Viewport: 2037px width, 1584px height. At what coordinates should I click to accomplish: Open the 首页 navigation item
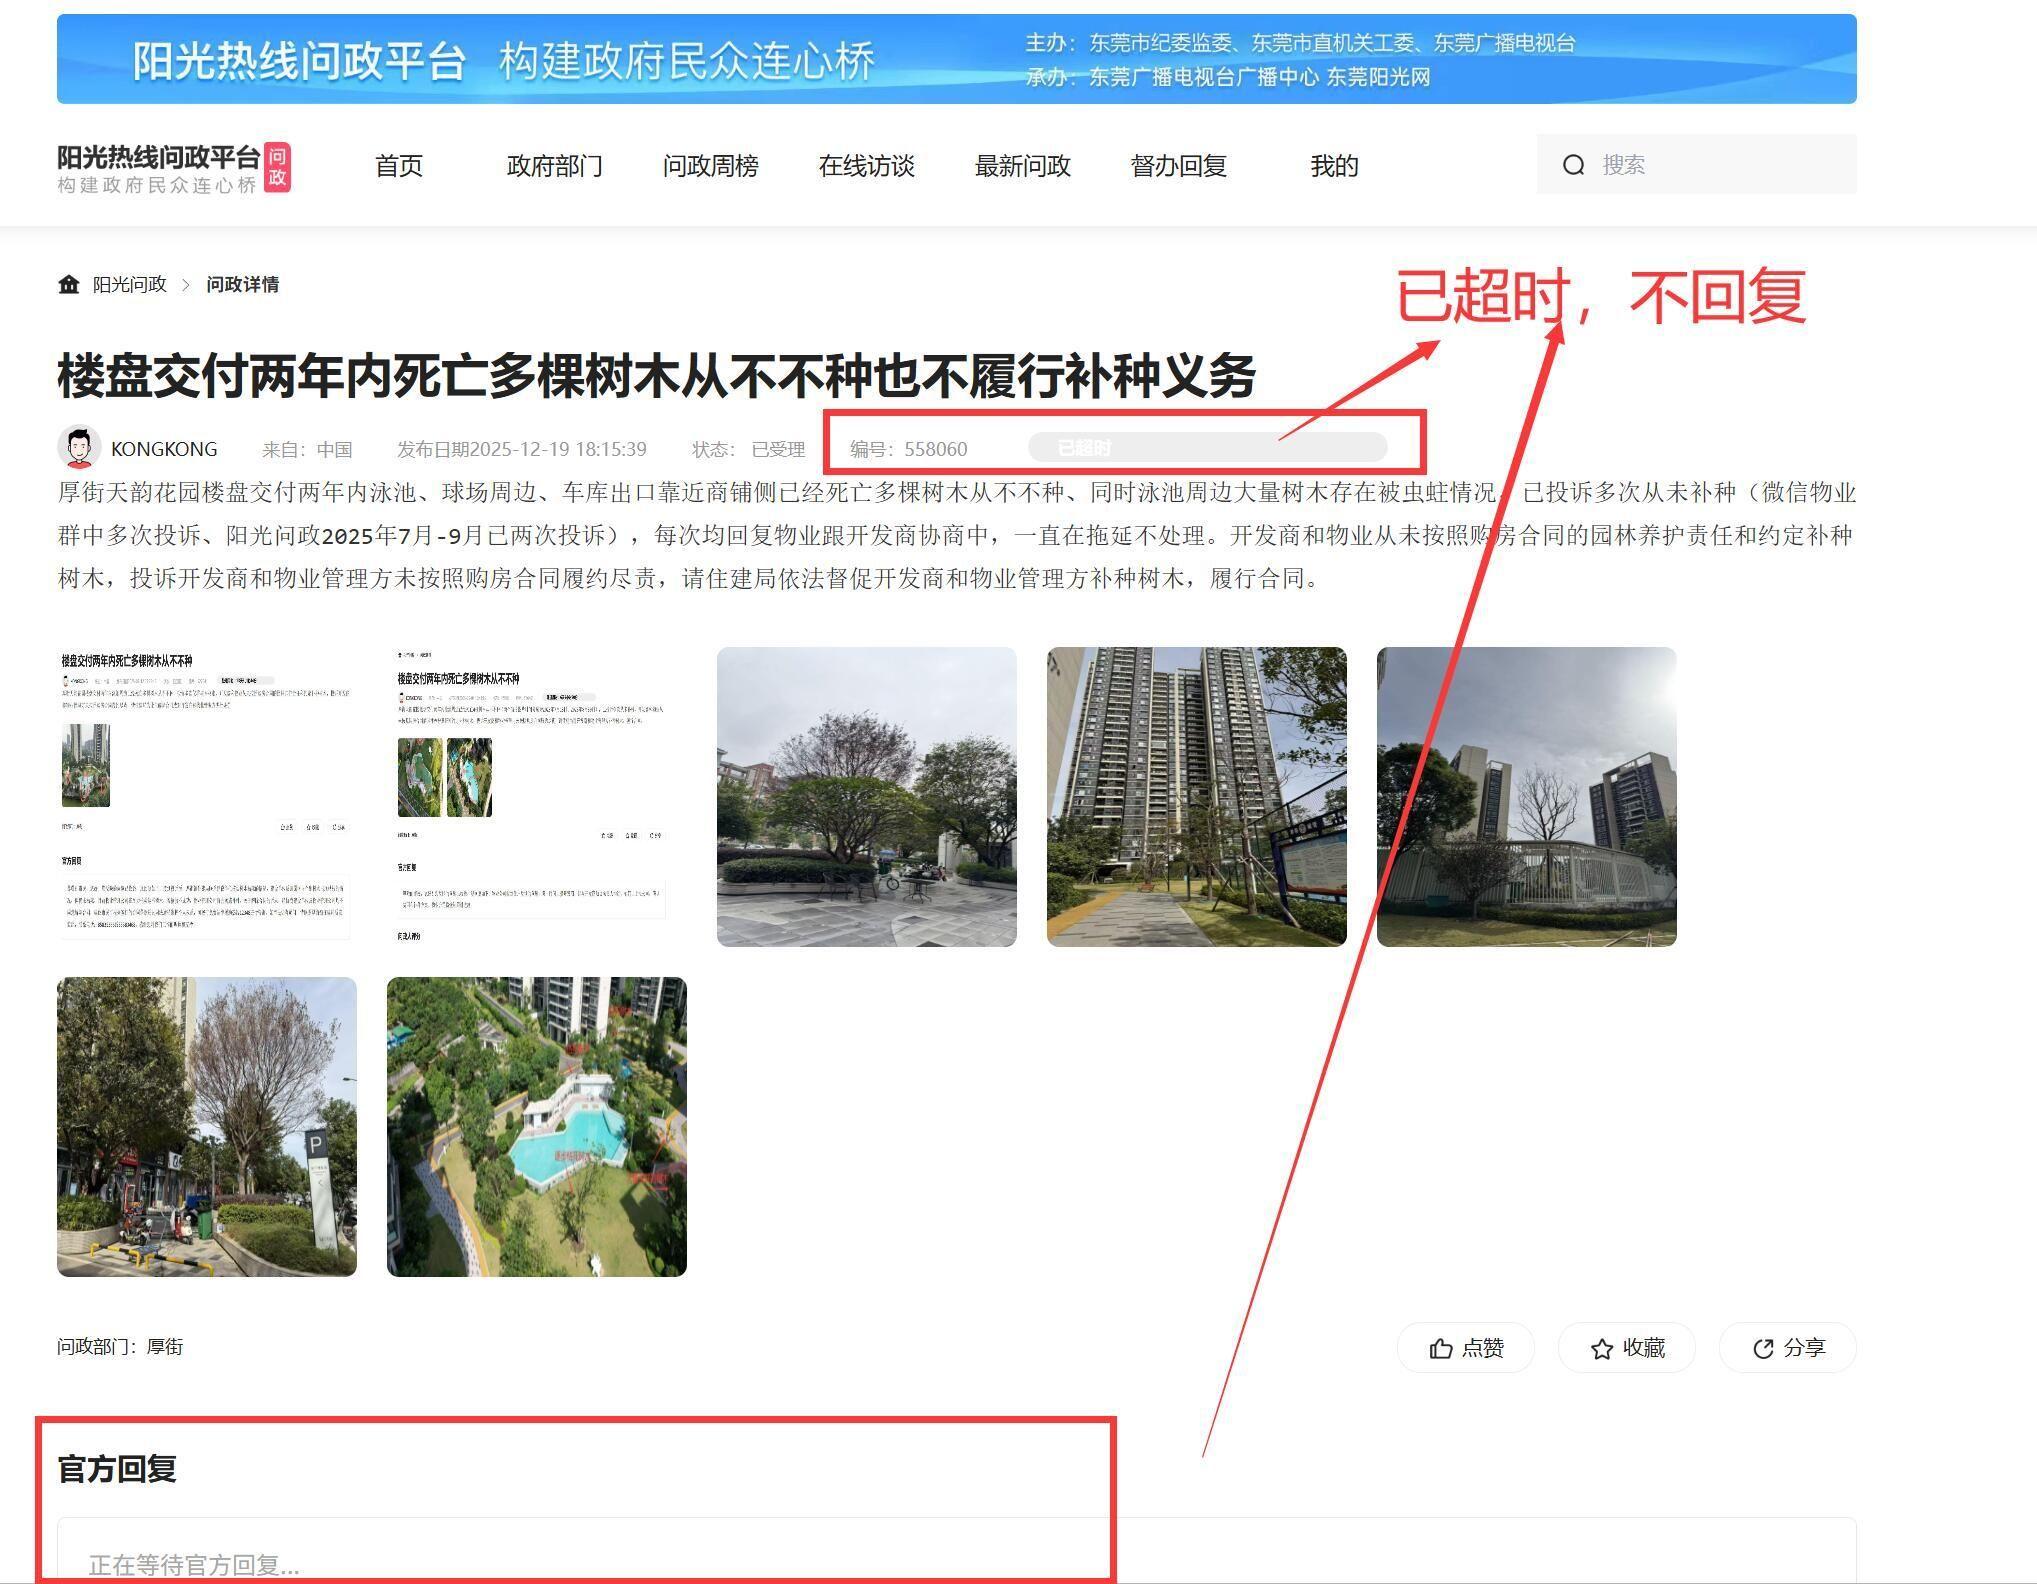click(x=399, y=166)
